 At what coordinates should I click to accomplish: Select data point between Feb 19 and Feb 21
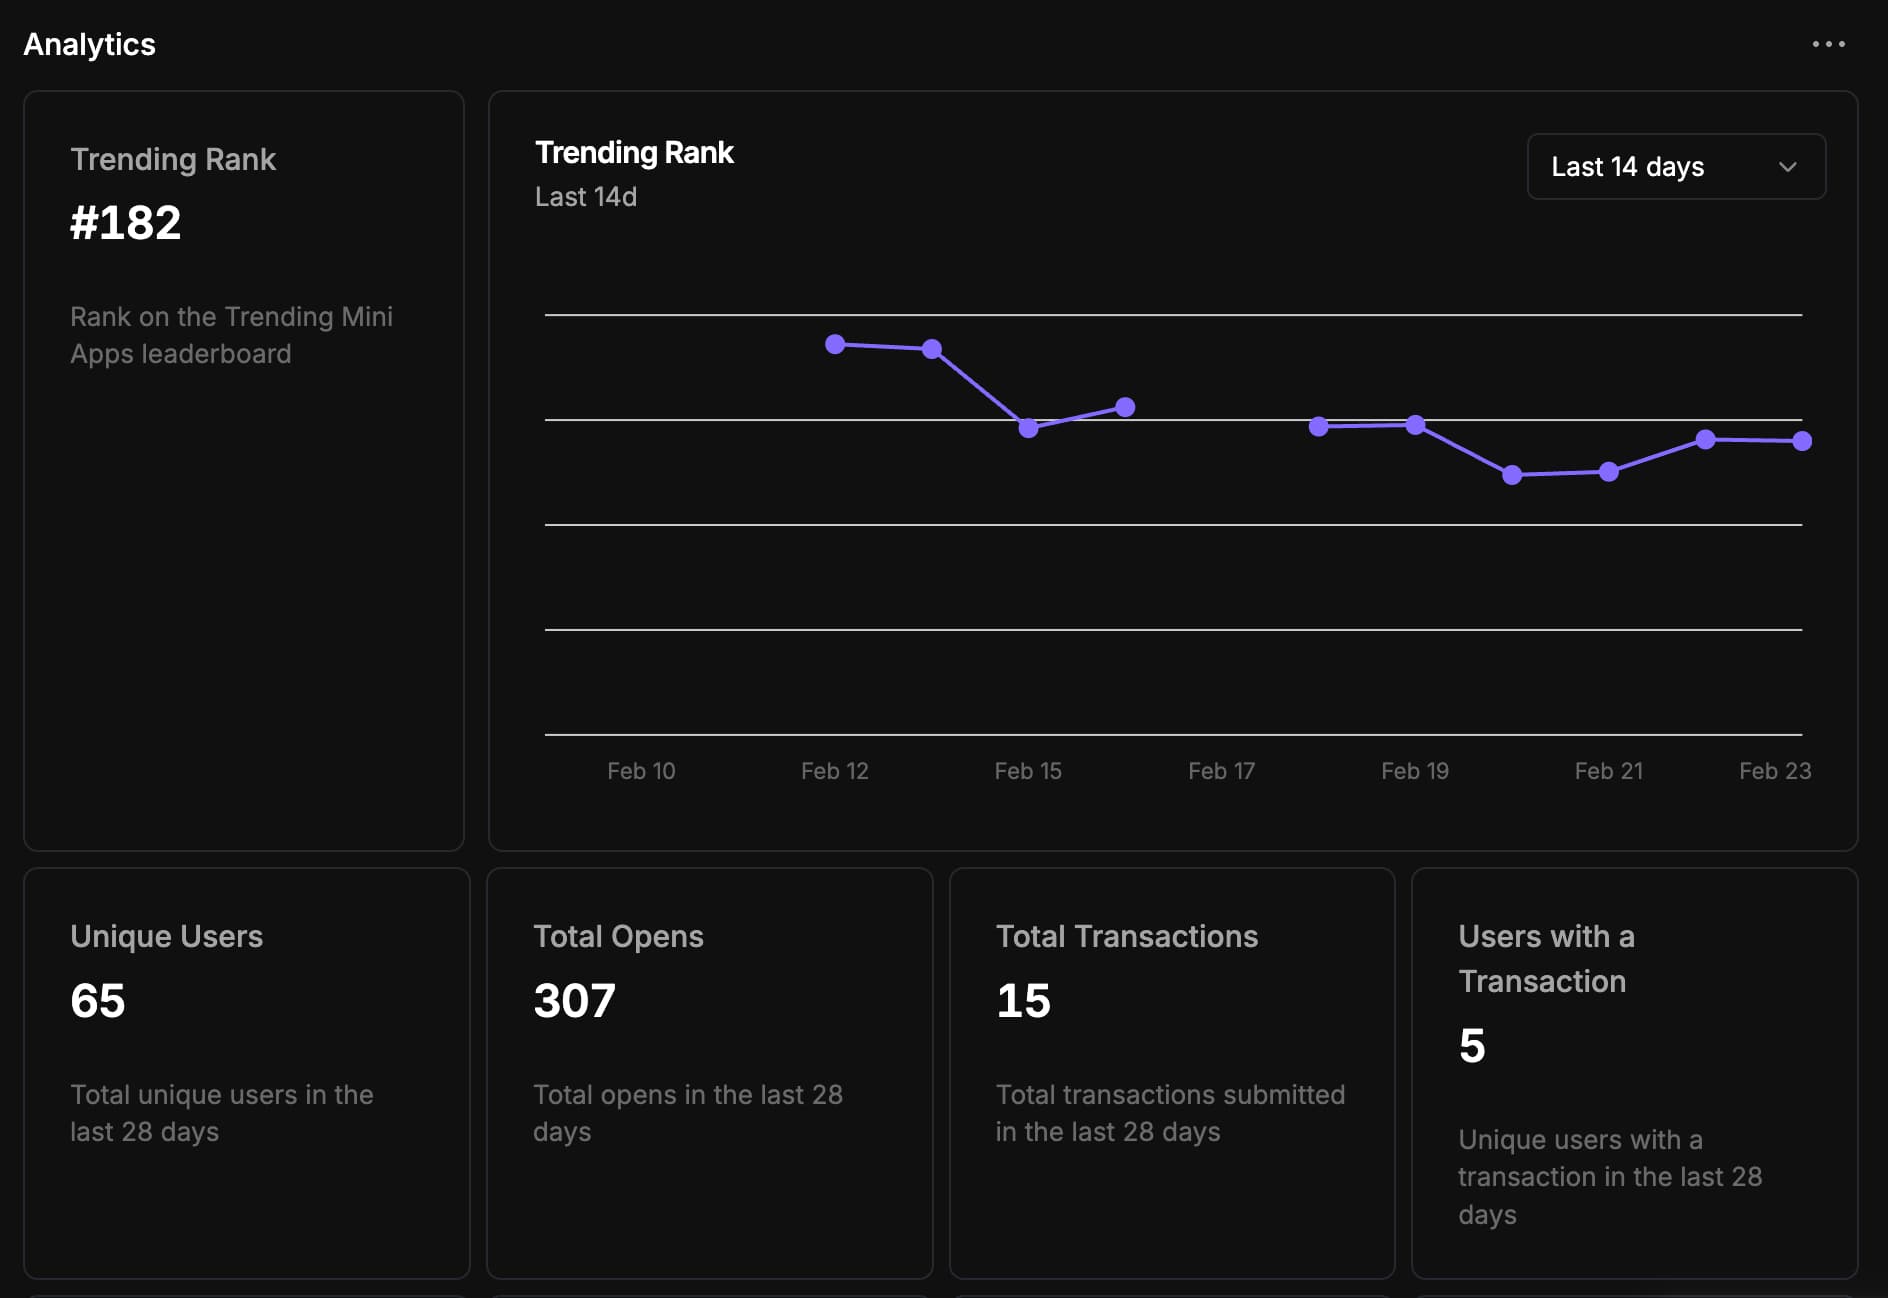pos(1512,475)
